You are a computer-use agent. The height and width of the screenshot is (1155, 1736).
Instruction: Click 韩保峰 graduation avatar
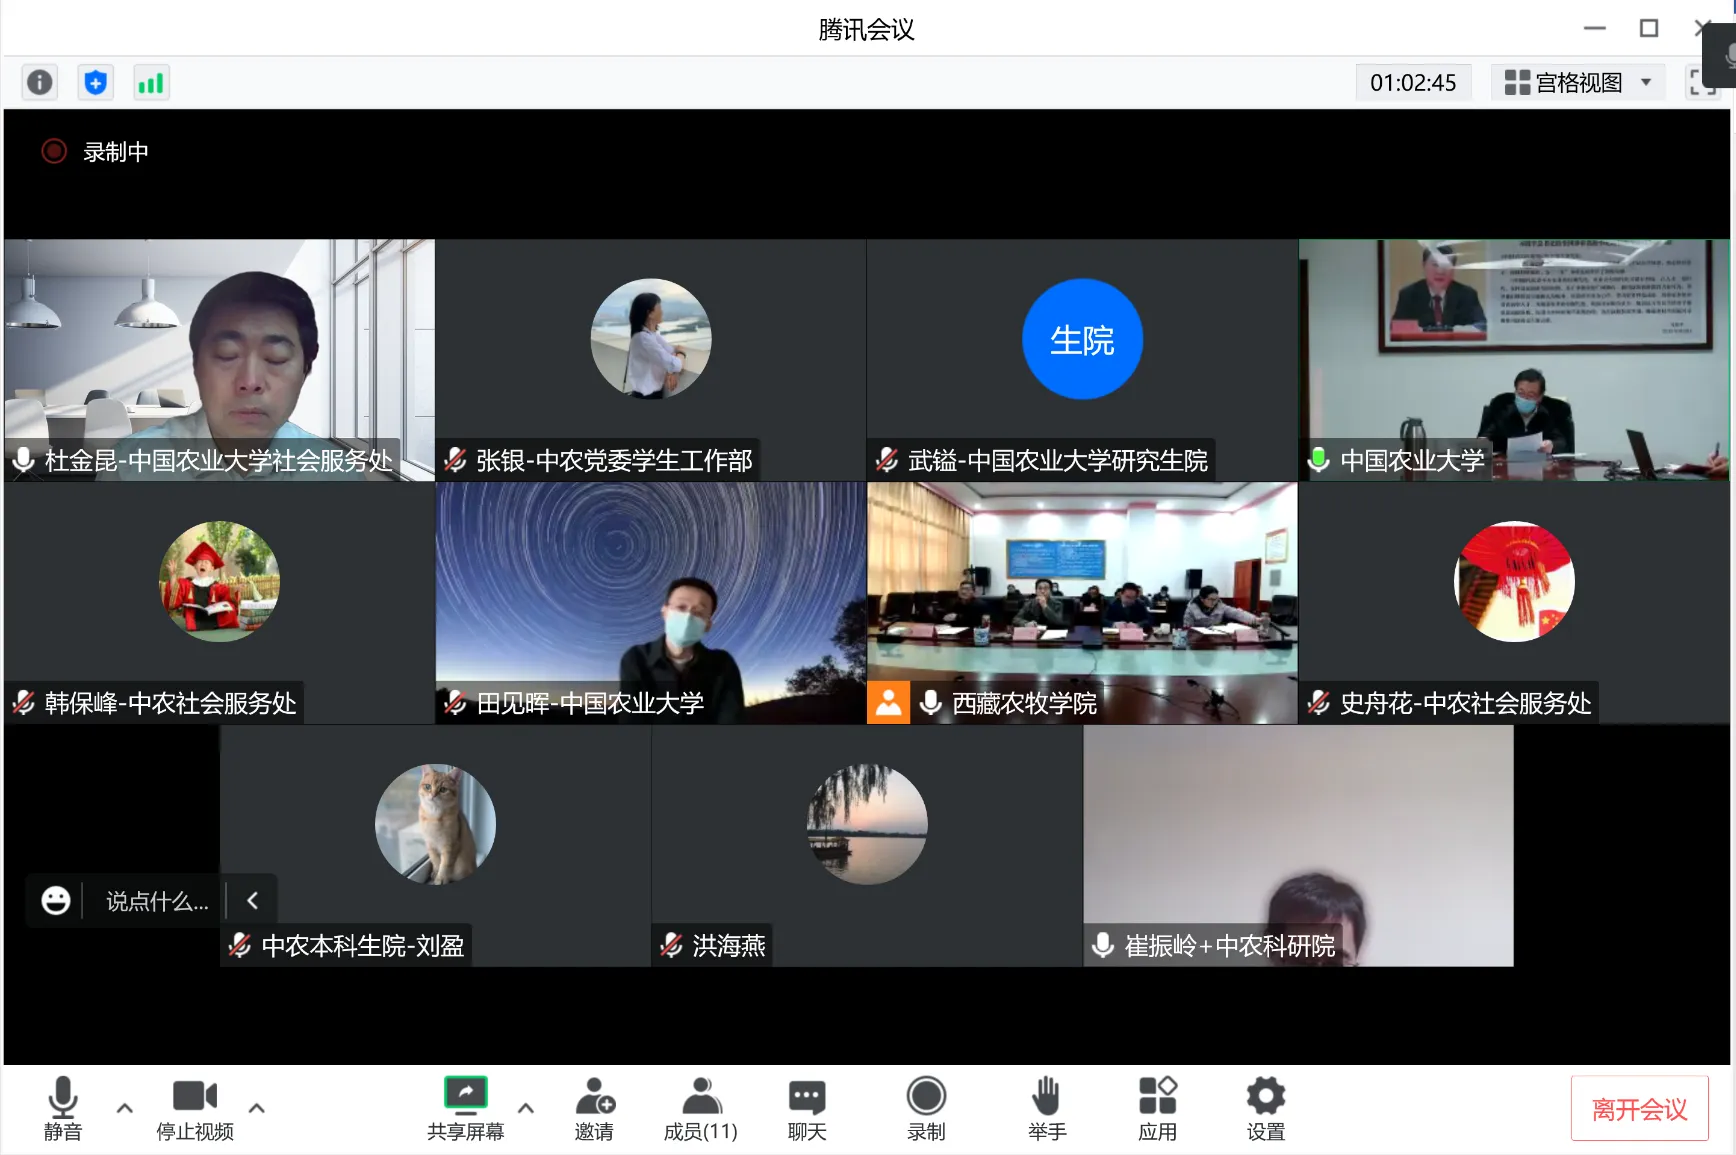pyautogui.click(x=219, y=581)
